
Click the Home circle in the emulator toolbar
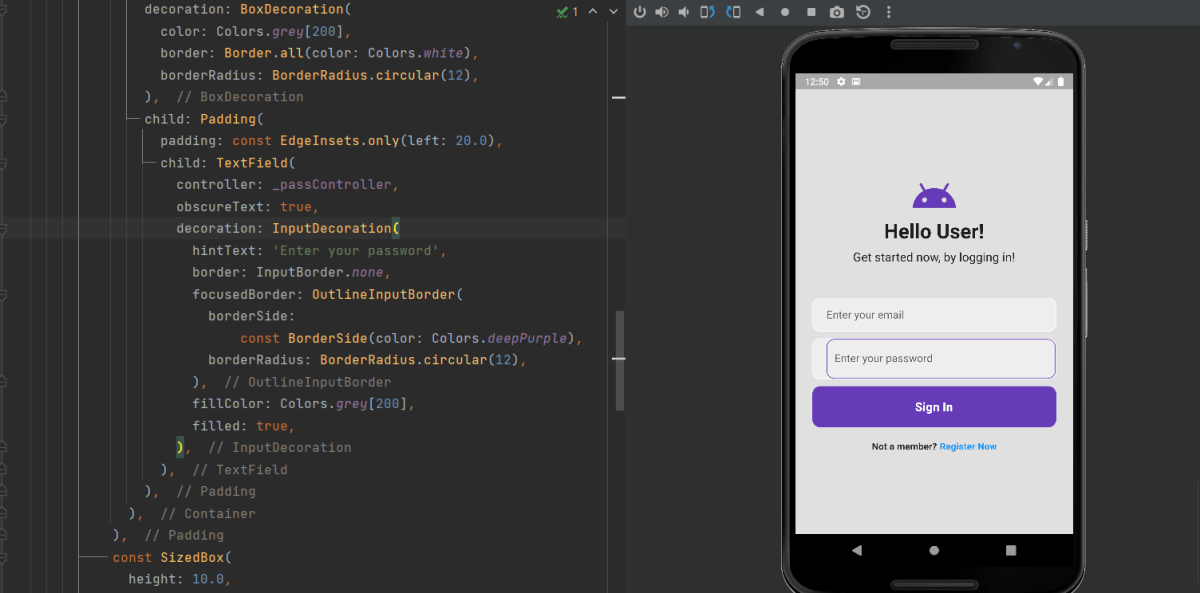point(785,12)
